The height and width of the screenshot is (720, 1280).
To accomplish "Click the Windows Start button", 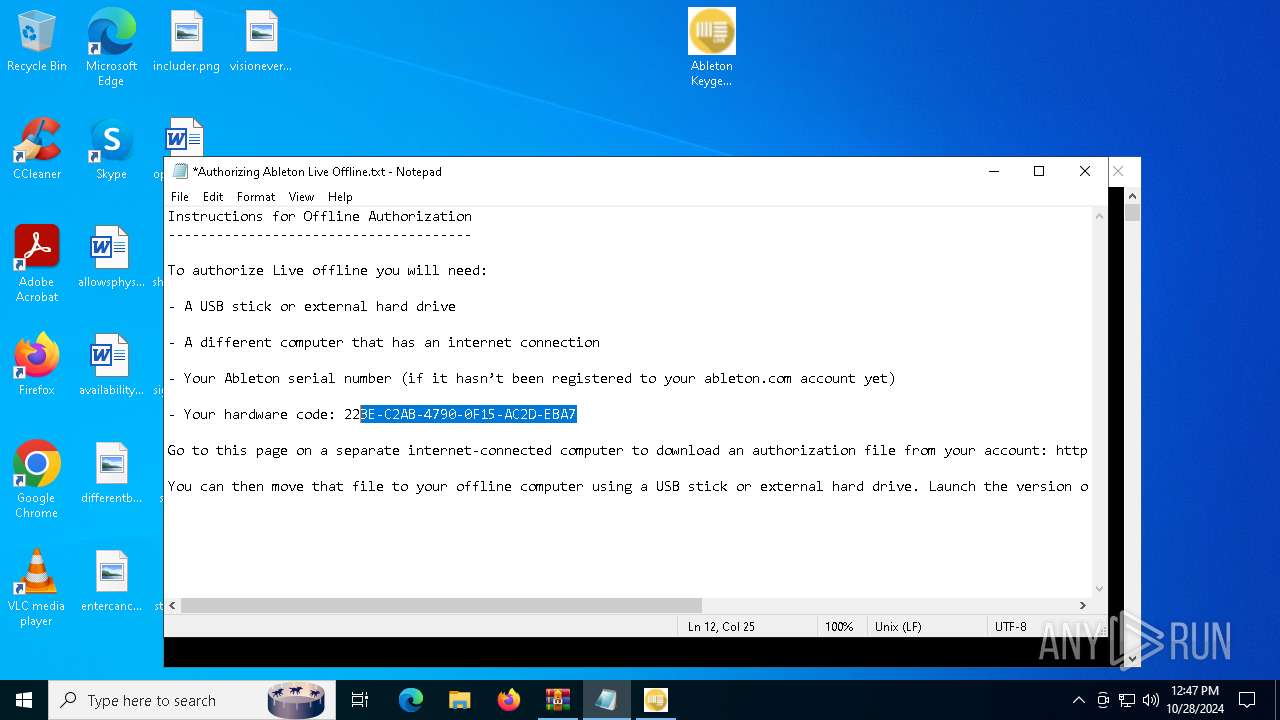I will pos(24,700).
